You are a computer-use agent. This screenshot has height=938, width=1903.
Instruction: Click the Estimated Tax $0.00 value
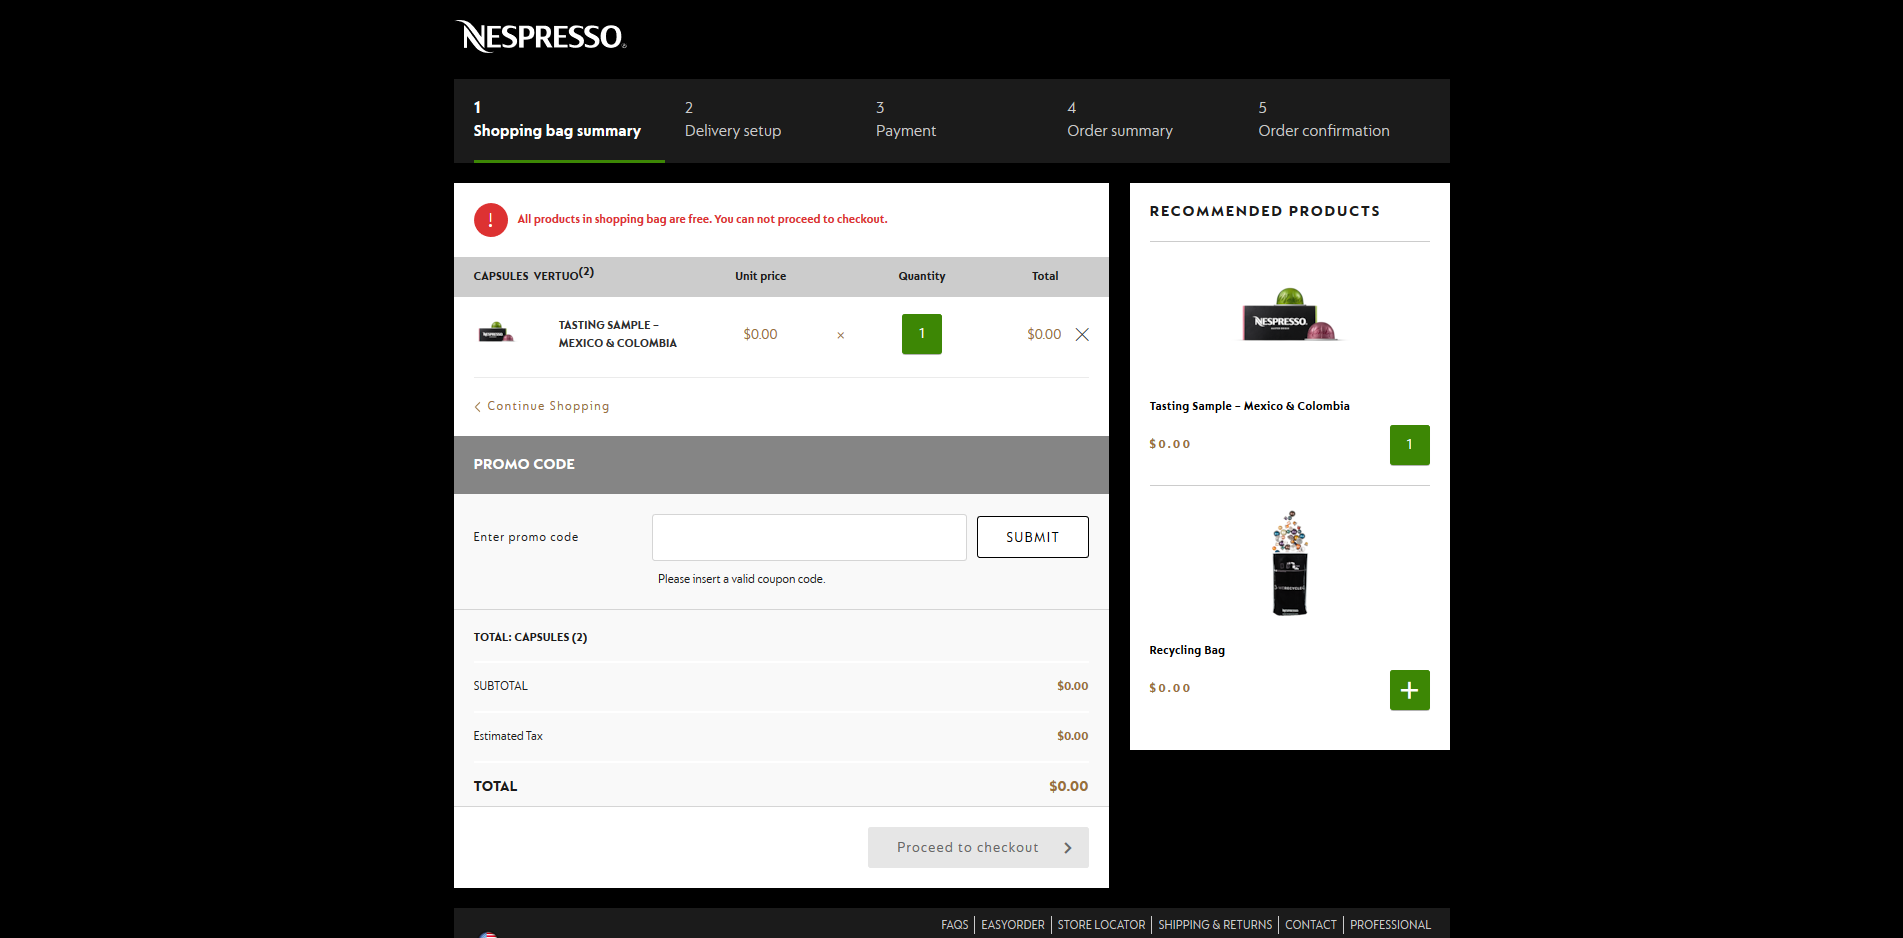[1072, 736]
